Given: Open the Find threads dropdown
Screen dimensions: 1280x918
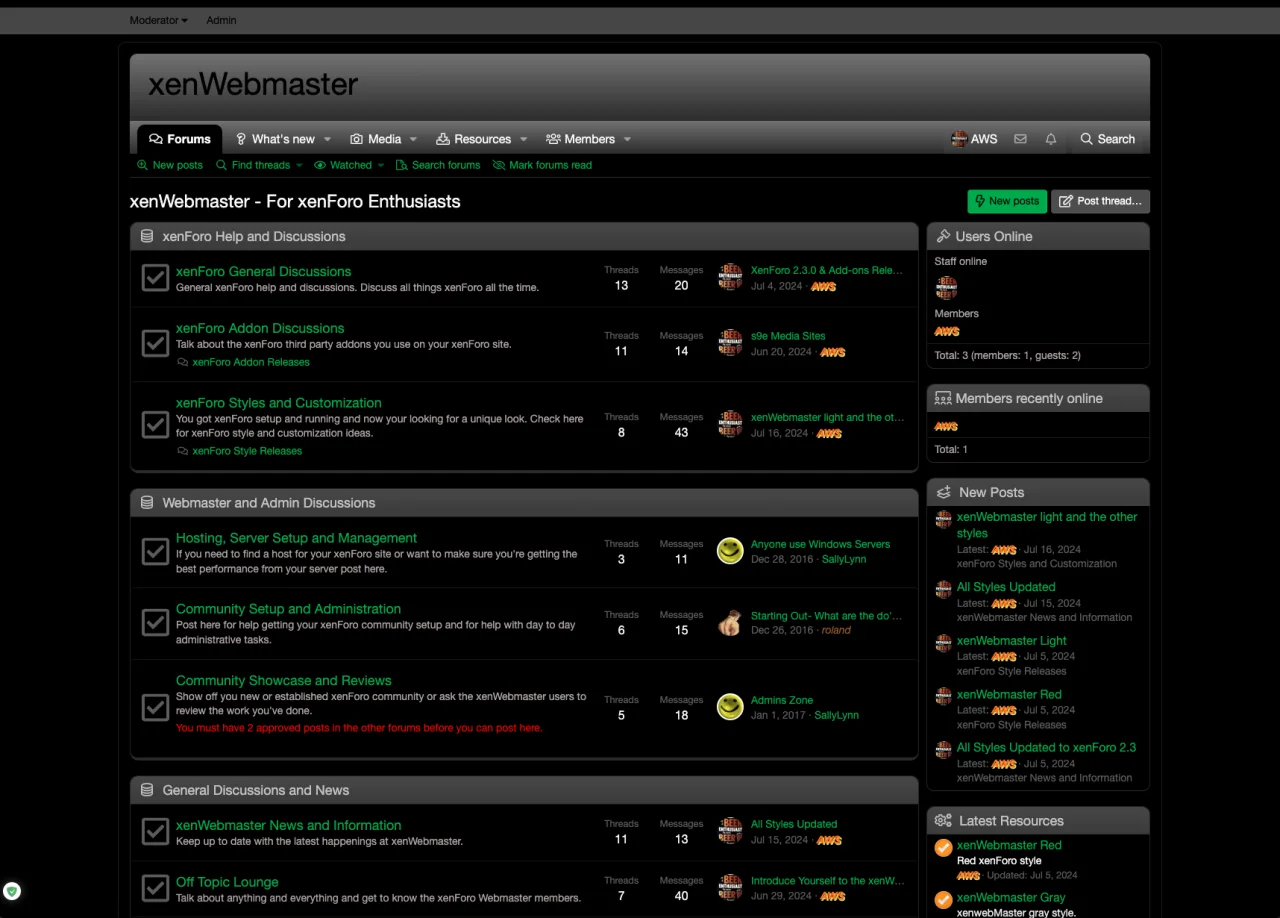Looking at the screenshot, I should pos(258,165).
